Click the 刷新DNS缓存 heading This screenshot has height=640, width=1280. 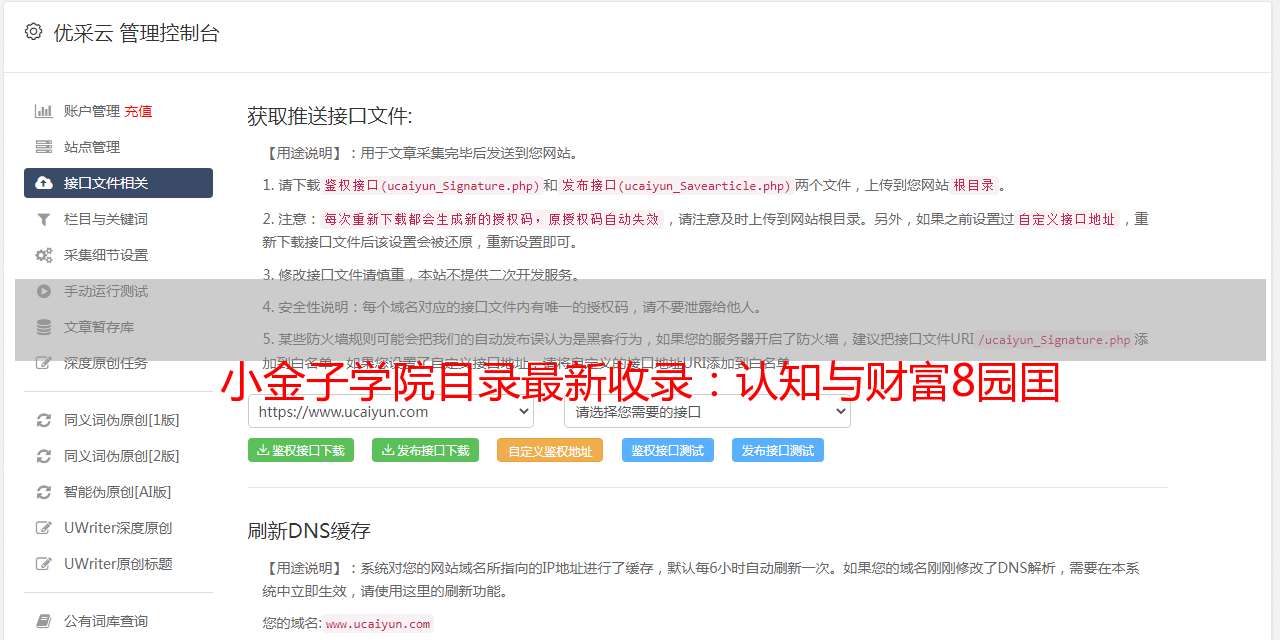309,530
